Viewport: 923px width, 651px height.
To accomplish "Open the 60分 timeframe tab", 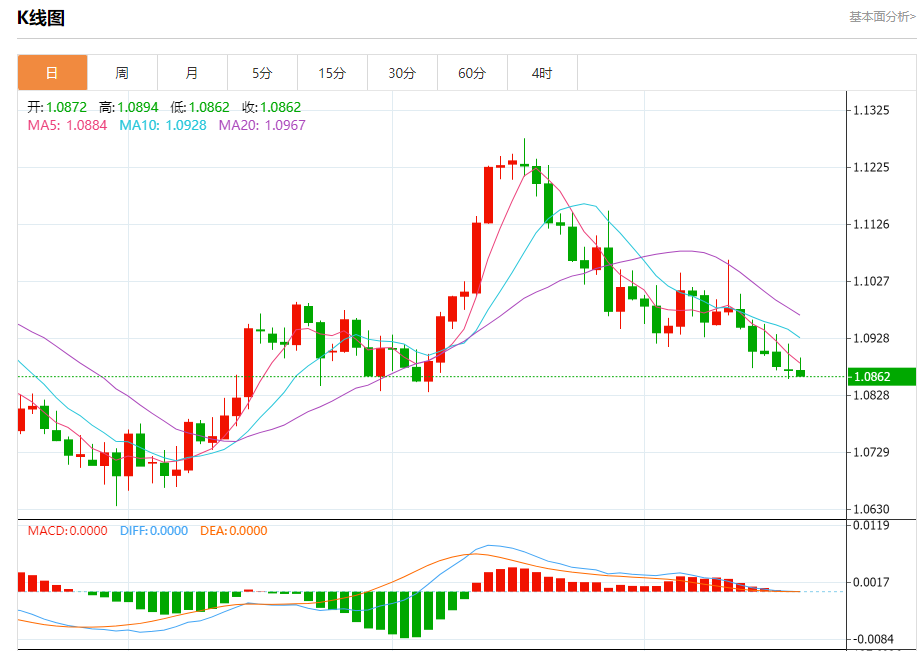I will click(473, 73).
